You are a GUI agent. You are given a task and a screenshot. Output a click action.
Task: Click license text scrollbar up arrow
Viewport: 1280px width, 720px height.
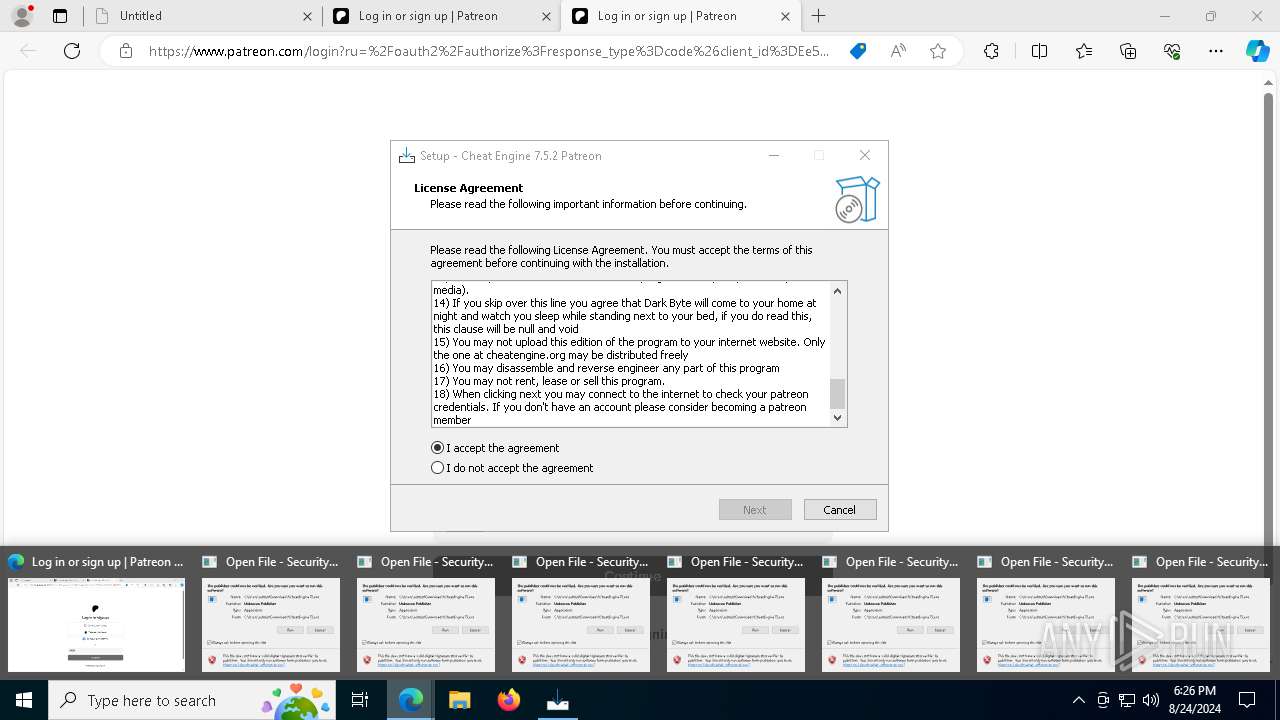coord(838,291)
